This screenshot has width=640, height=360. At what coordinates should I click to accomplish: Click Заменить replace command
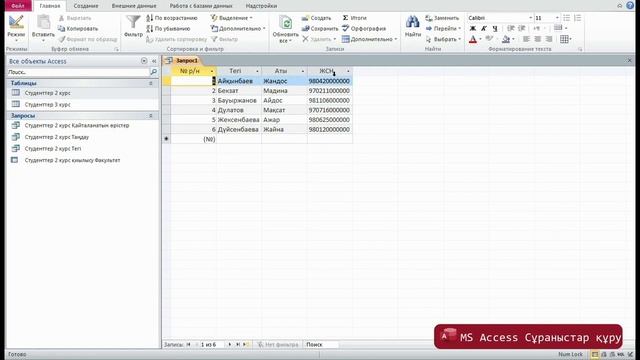[x=442, y=18]
